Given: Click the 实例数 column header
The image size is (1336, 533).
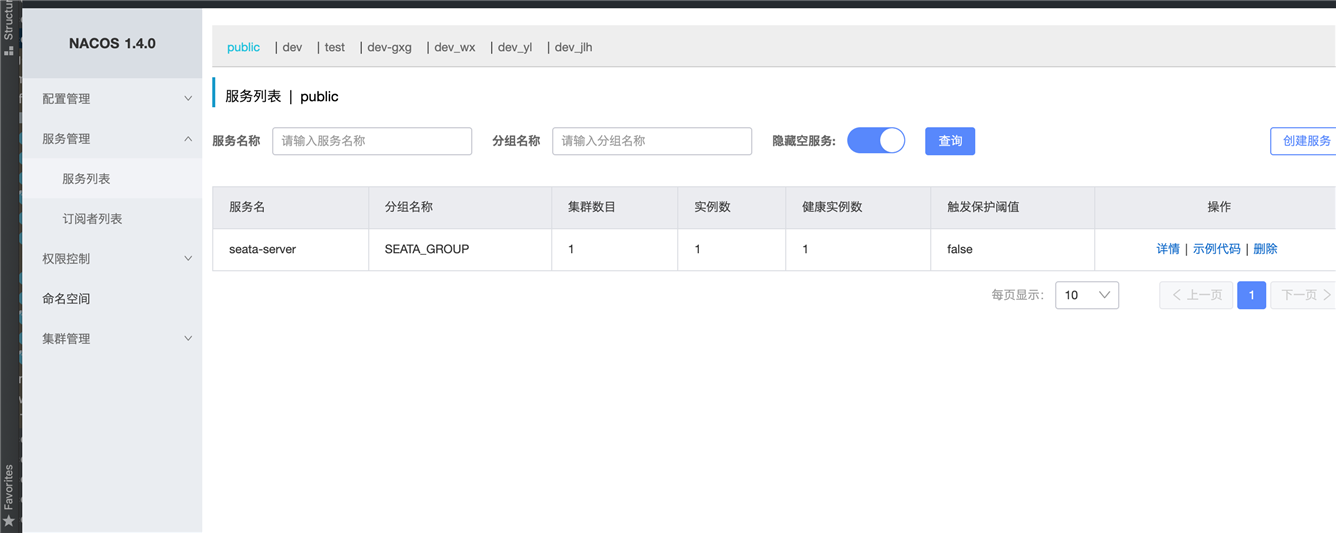Looking at the screenshot, I should tap(732, 207).
